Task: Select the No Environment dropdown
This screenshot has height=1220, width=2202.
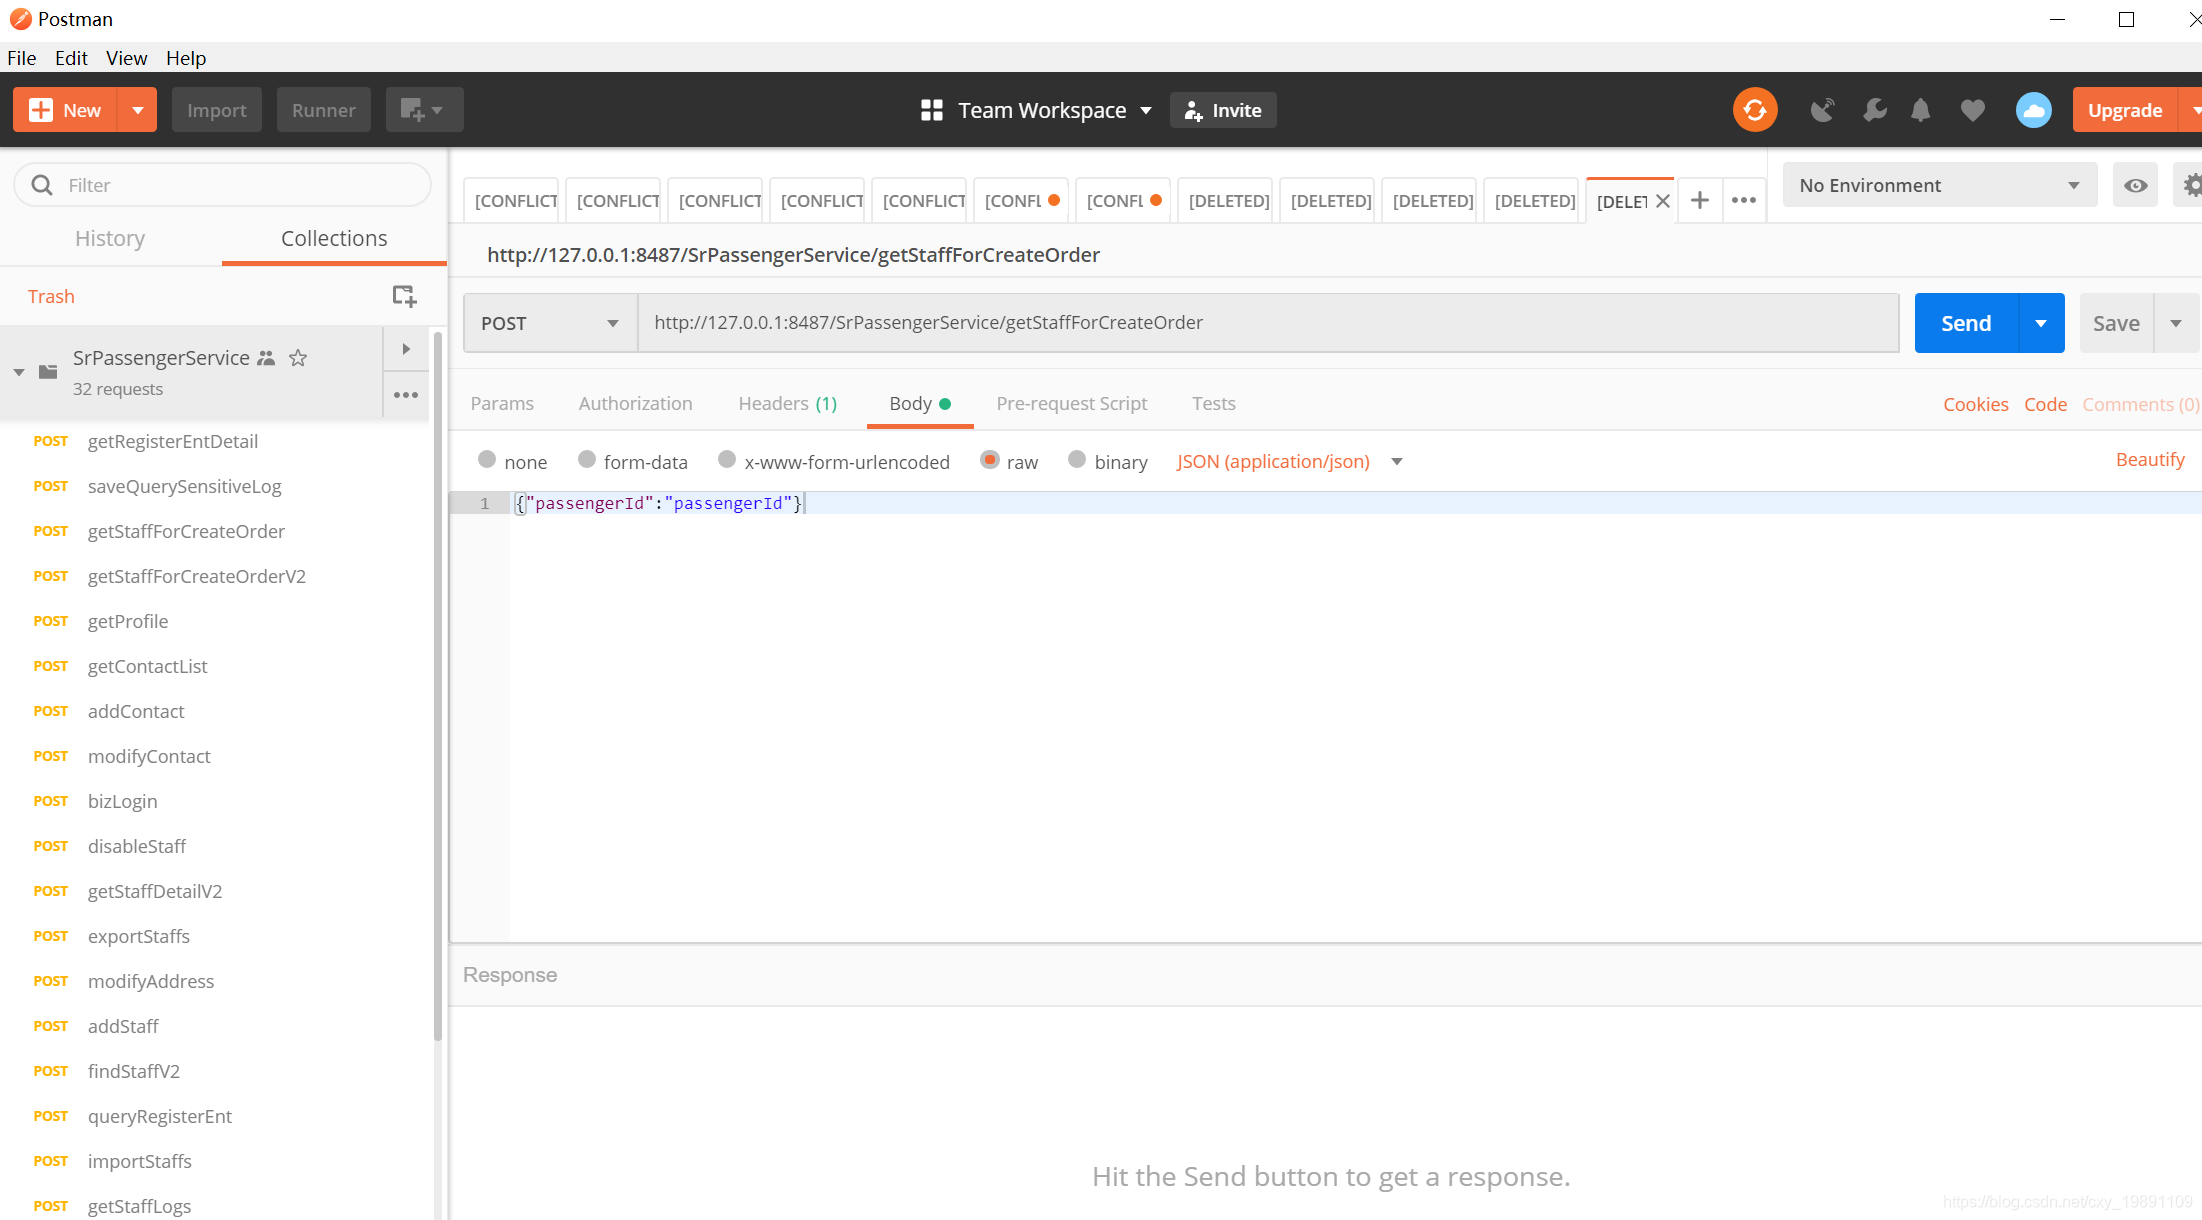Action: [1938, 183]
